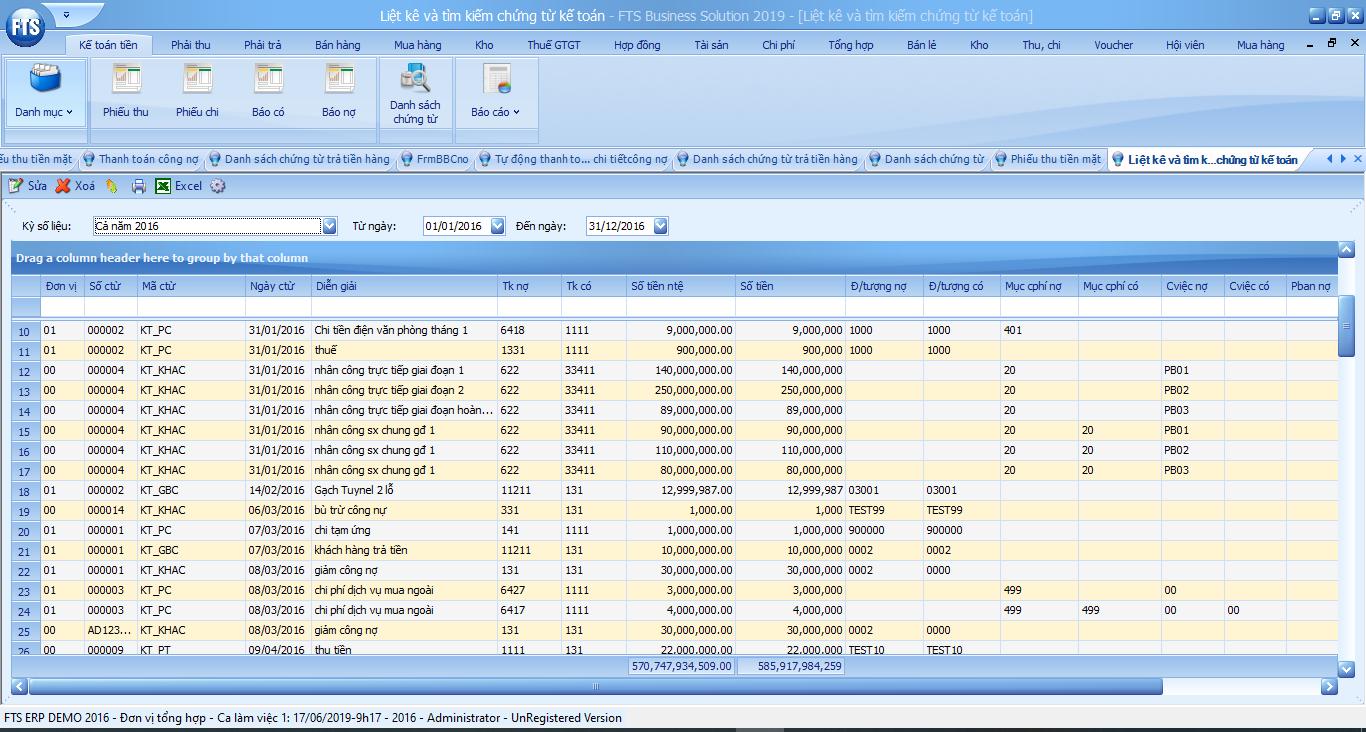The image size is (1366, 732).
Task: Open the Từ ngày date dropdown
Action: [497, 226]
